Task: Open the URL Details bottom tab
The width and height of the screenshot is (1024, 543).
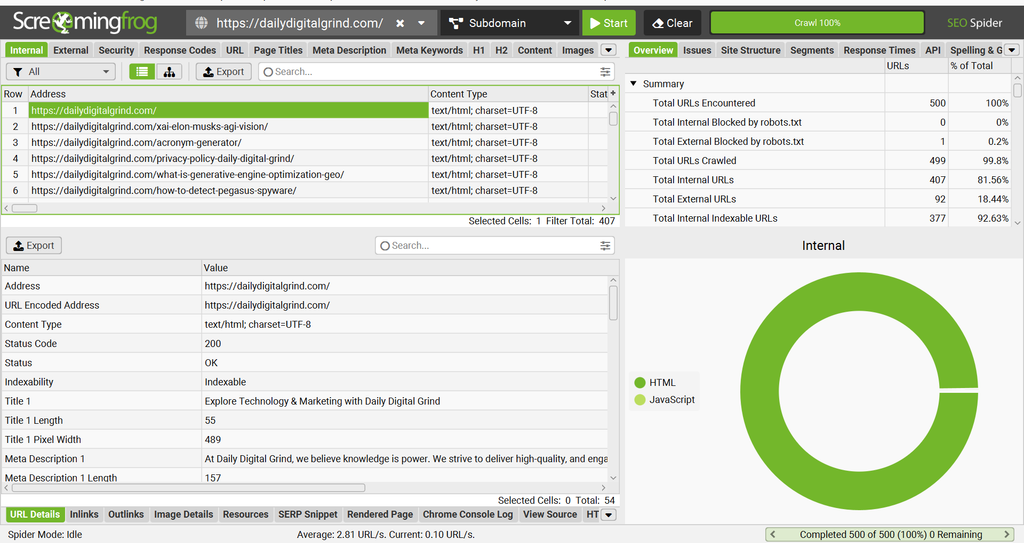Action: (35, 515)
